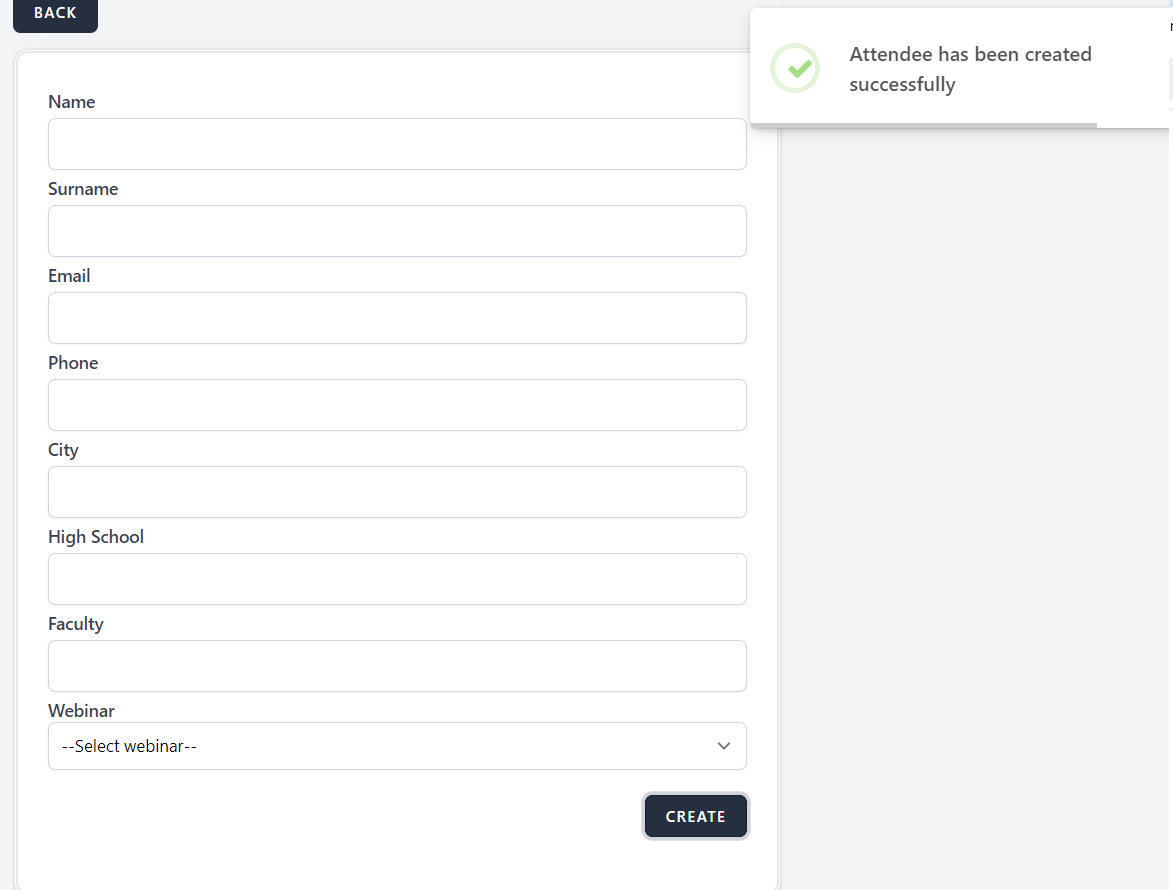Image resolution: width=1173 pixels, height=890 pixels.
Task: Click the toast notification progress bar
Action: click(923, 125)
